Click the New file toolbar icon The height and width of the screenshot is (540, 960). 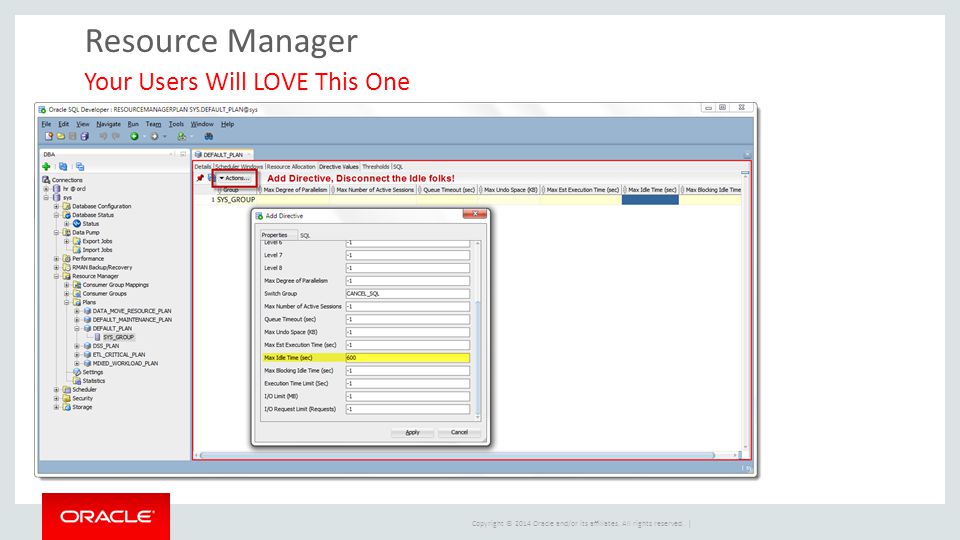(49, 137)
